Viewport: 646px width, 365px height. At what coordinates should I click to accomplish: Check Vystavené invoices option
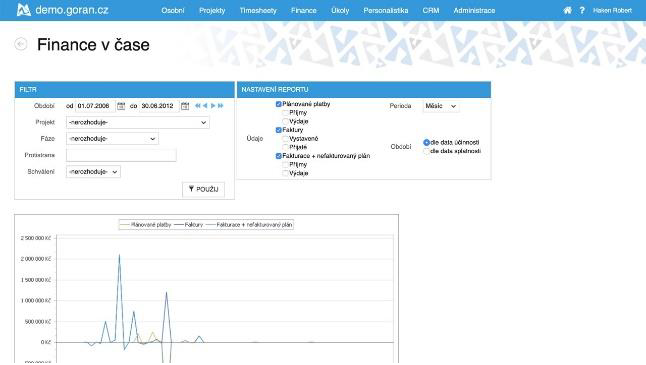(x=285, y=139)
